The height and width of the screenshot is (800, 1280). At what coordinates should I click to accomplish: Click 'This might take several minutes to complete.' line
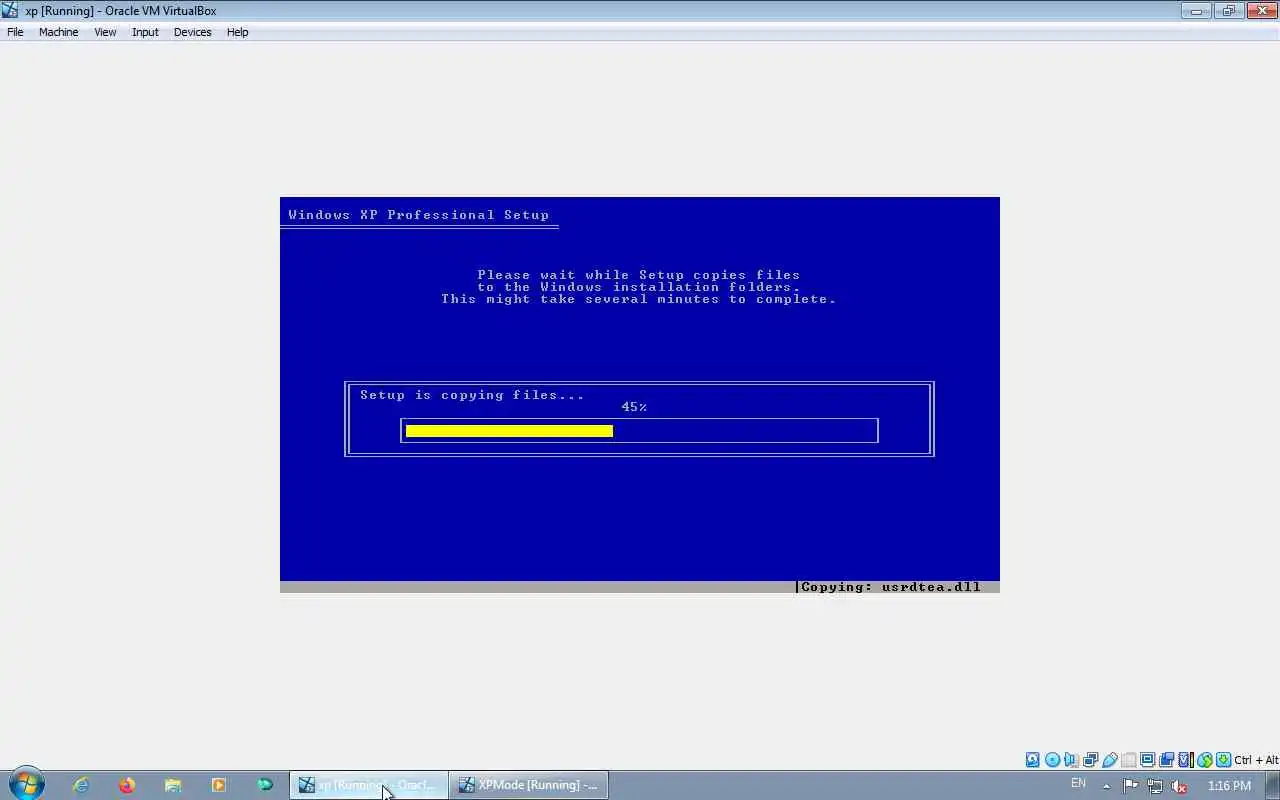click(639, 299)
